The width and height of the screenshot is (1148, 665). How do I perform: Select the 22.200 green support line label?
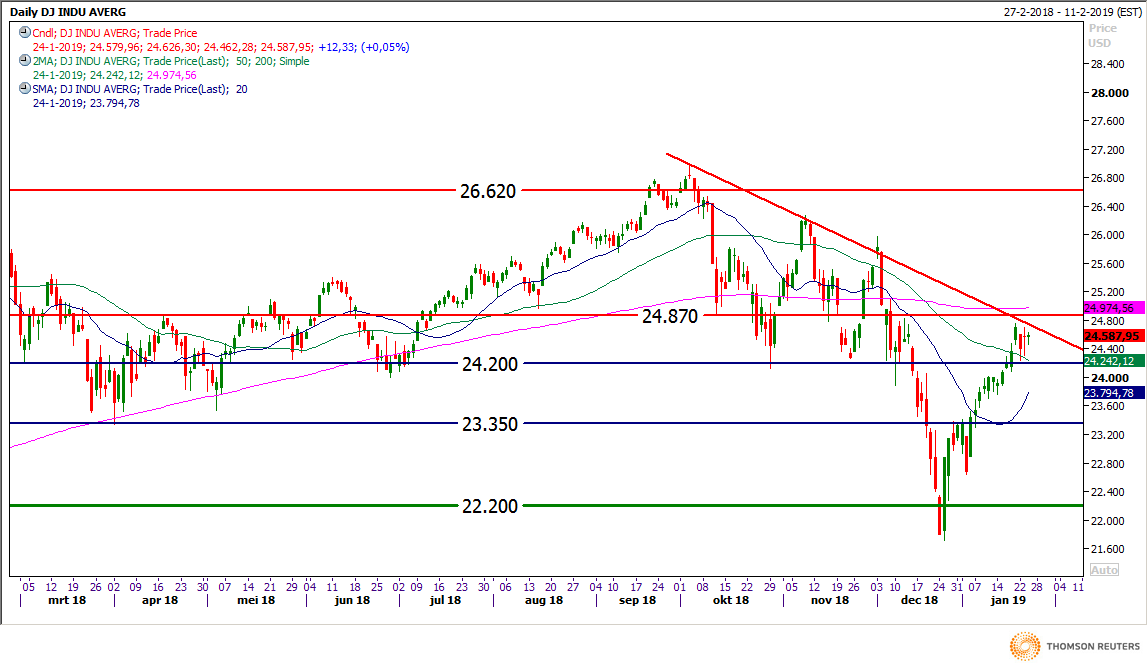click(489, 506)
